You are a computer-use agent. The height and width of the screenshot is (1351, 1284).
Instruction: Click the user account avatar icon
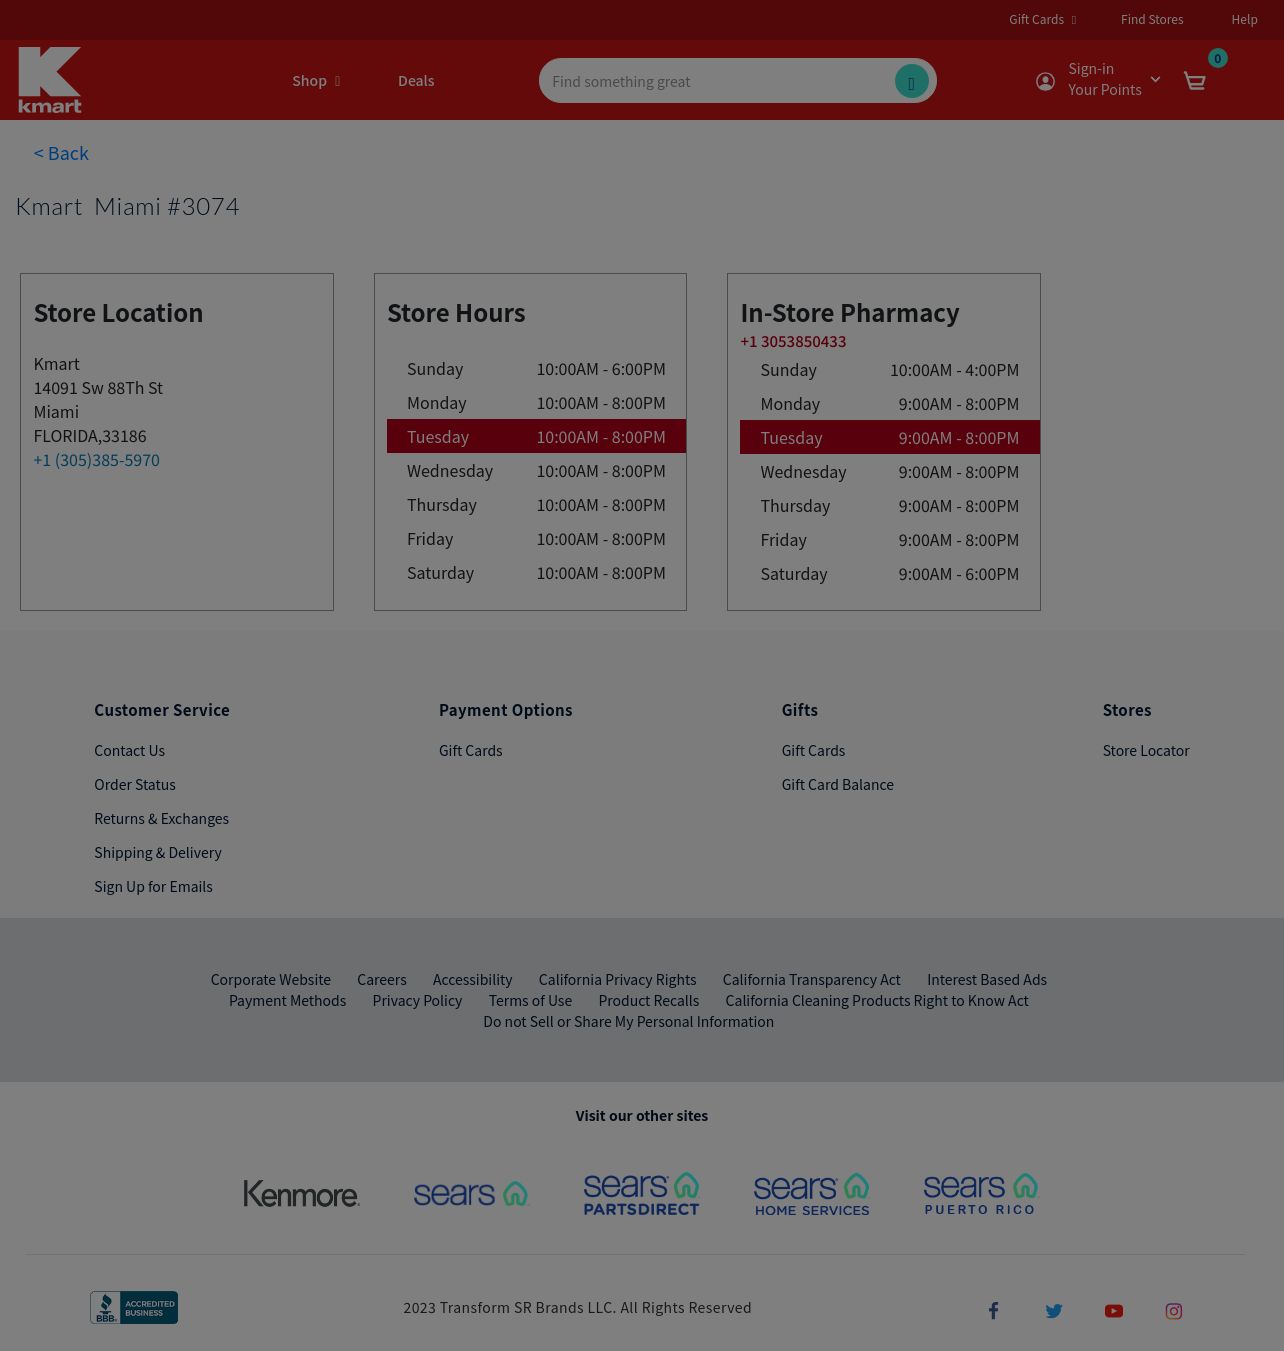pos(1045,82)
